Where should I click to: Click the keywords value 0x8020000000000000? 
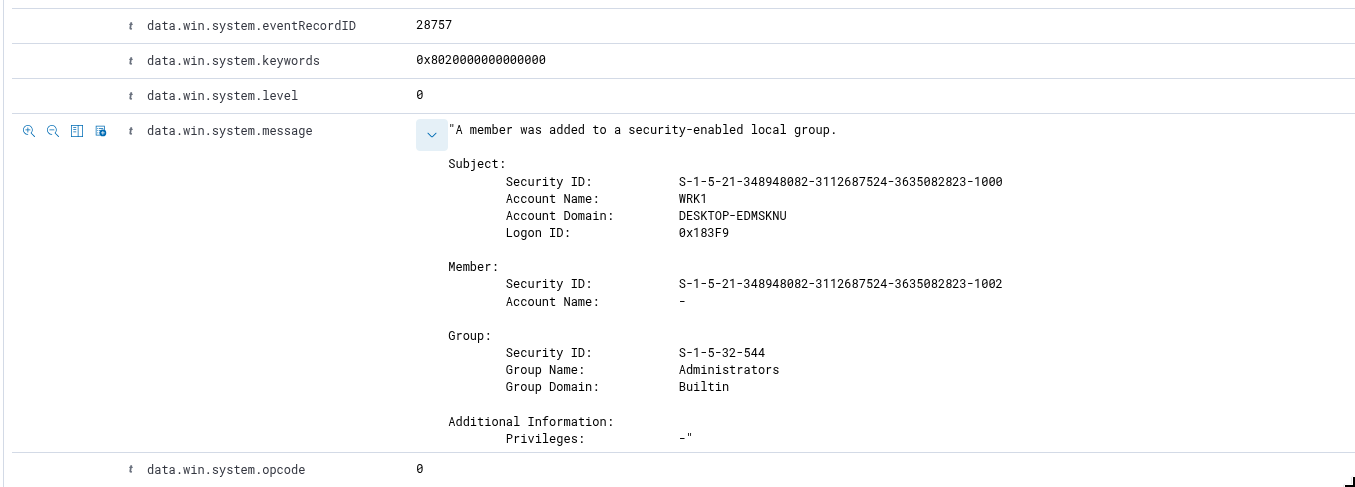pyautogui.click(x=481, y=60)
